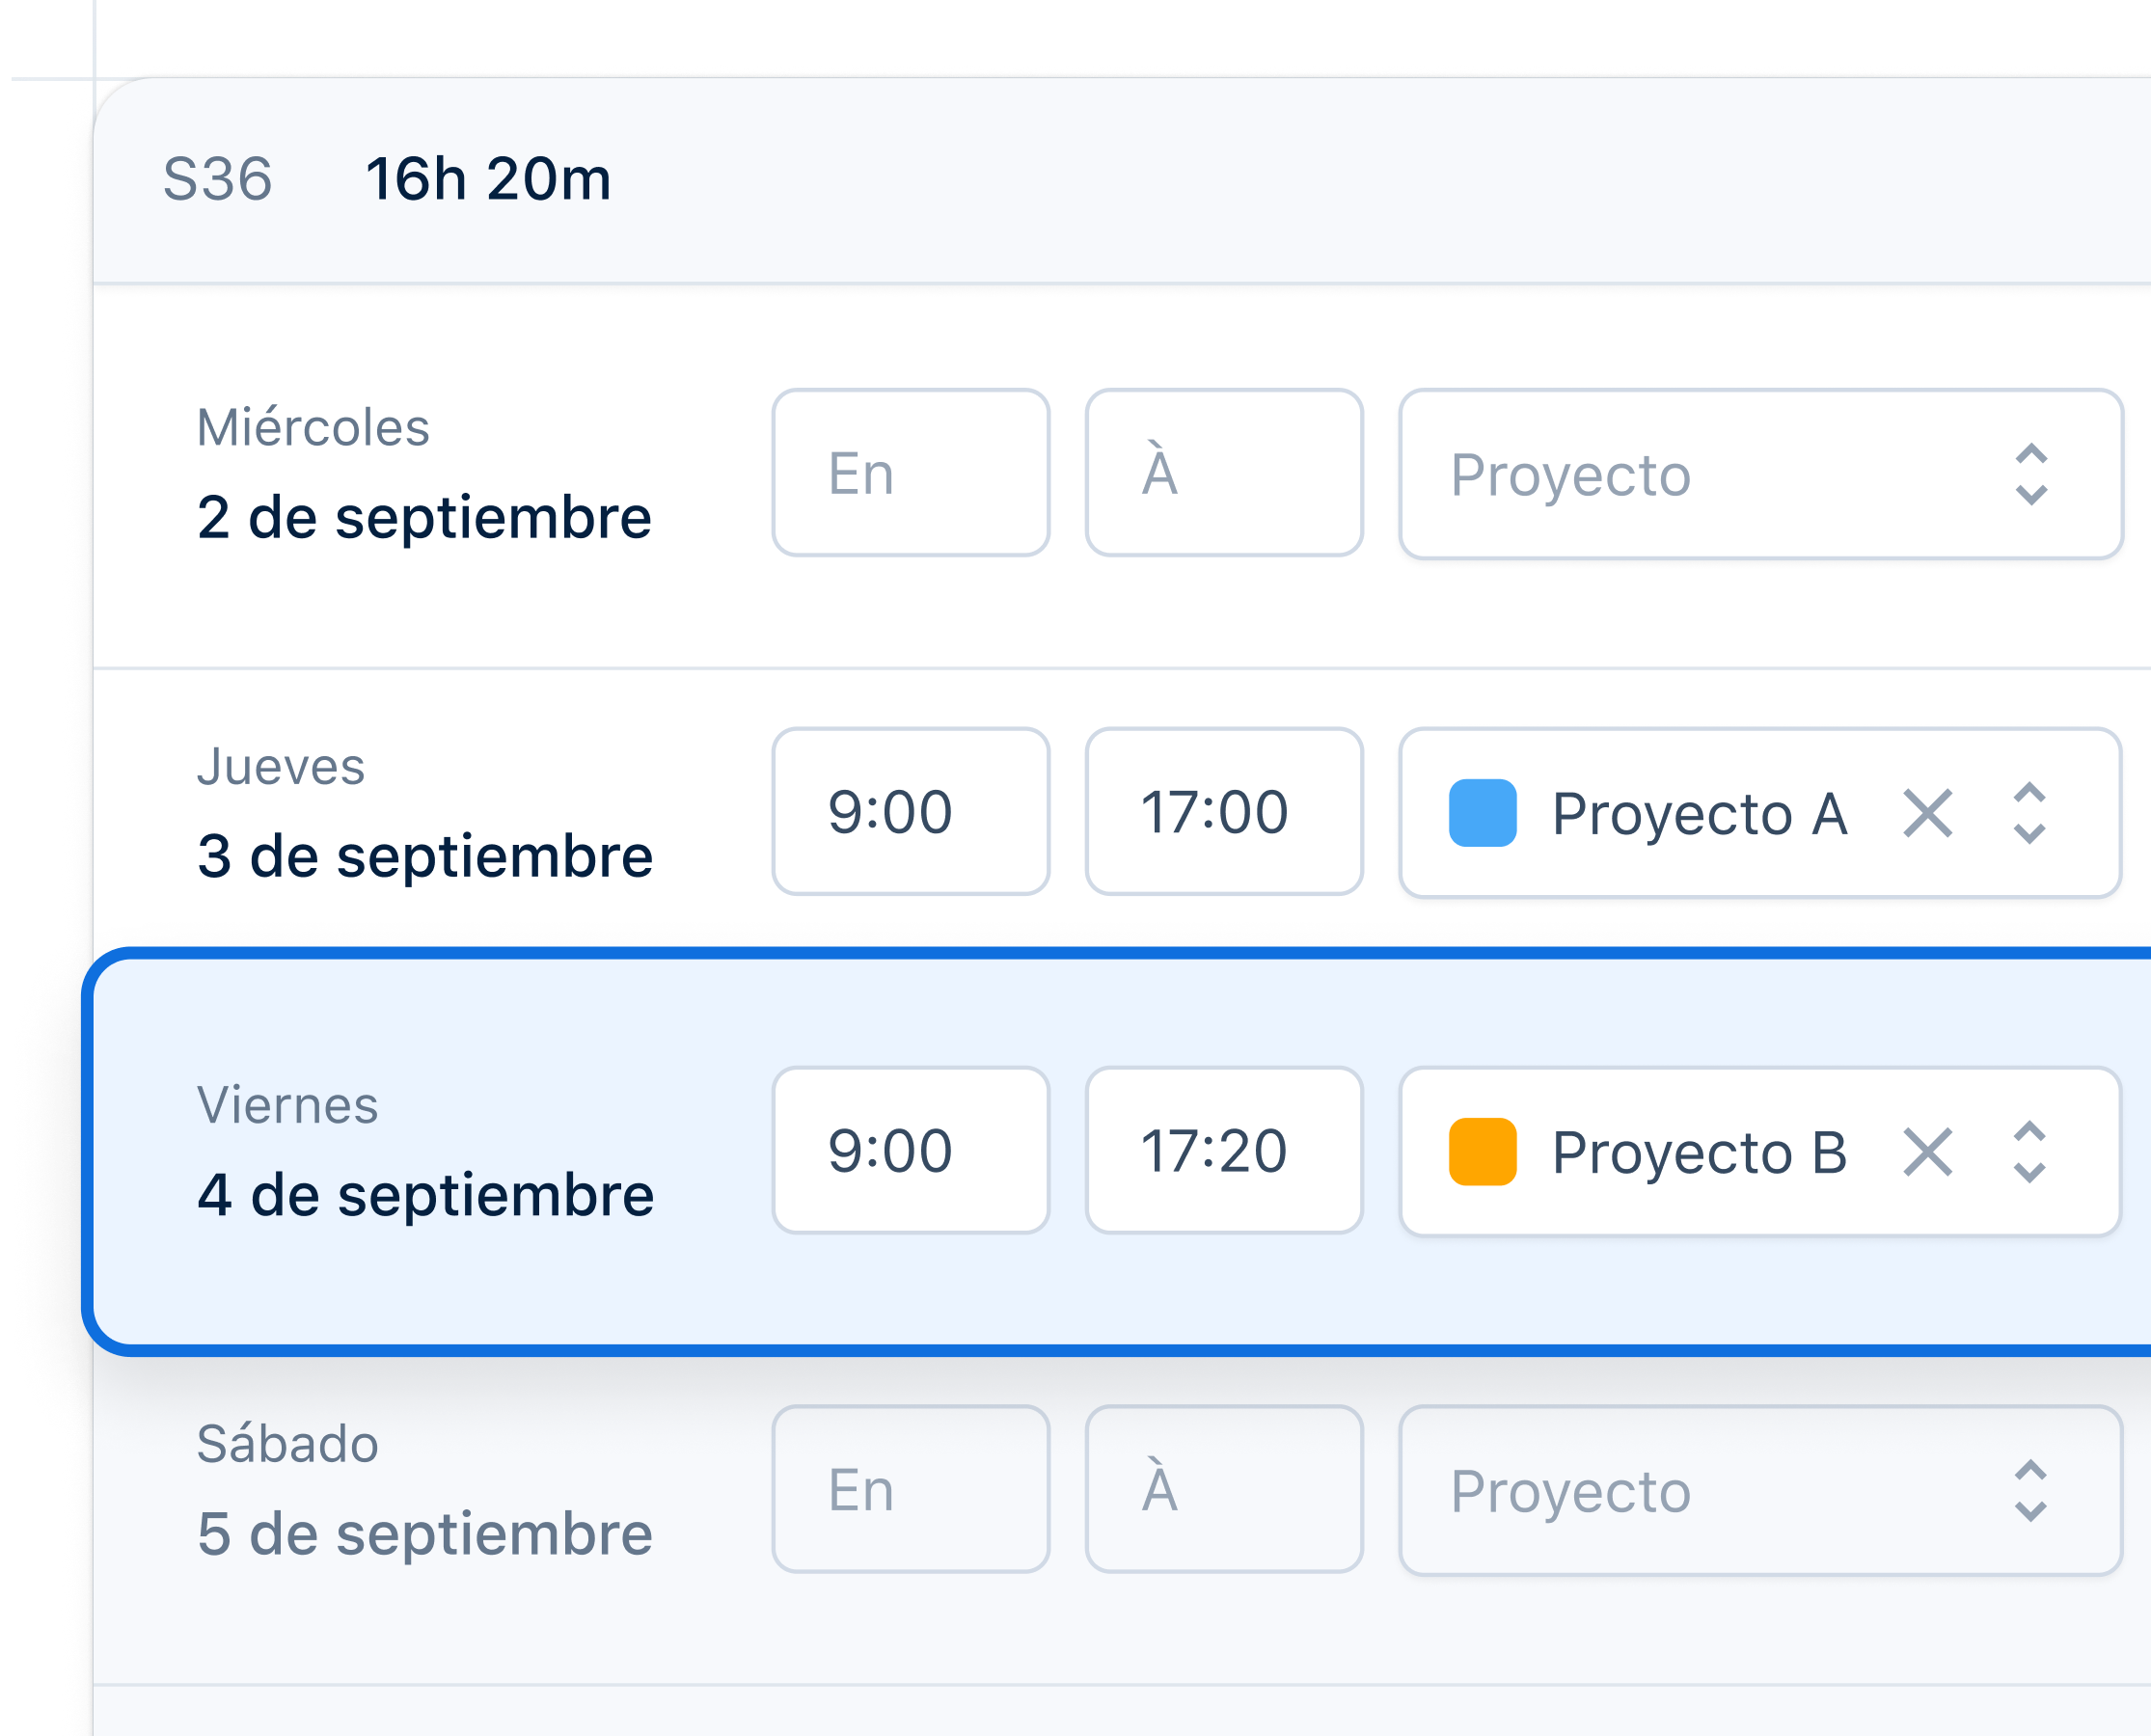Remove Proyecto B using the X icon
The image size is (2151, 1736).
(1927, 1152)
